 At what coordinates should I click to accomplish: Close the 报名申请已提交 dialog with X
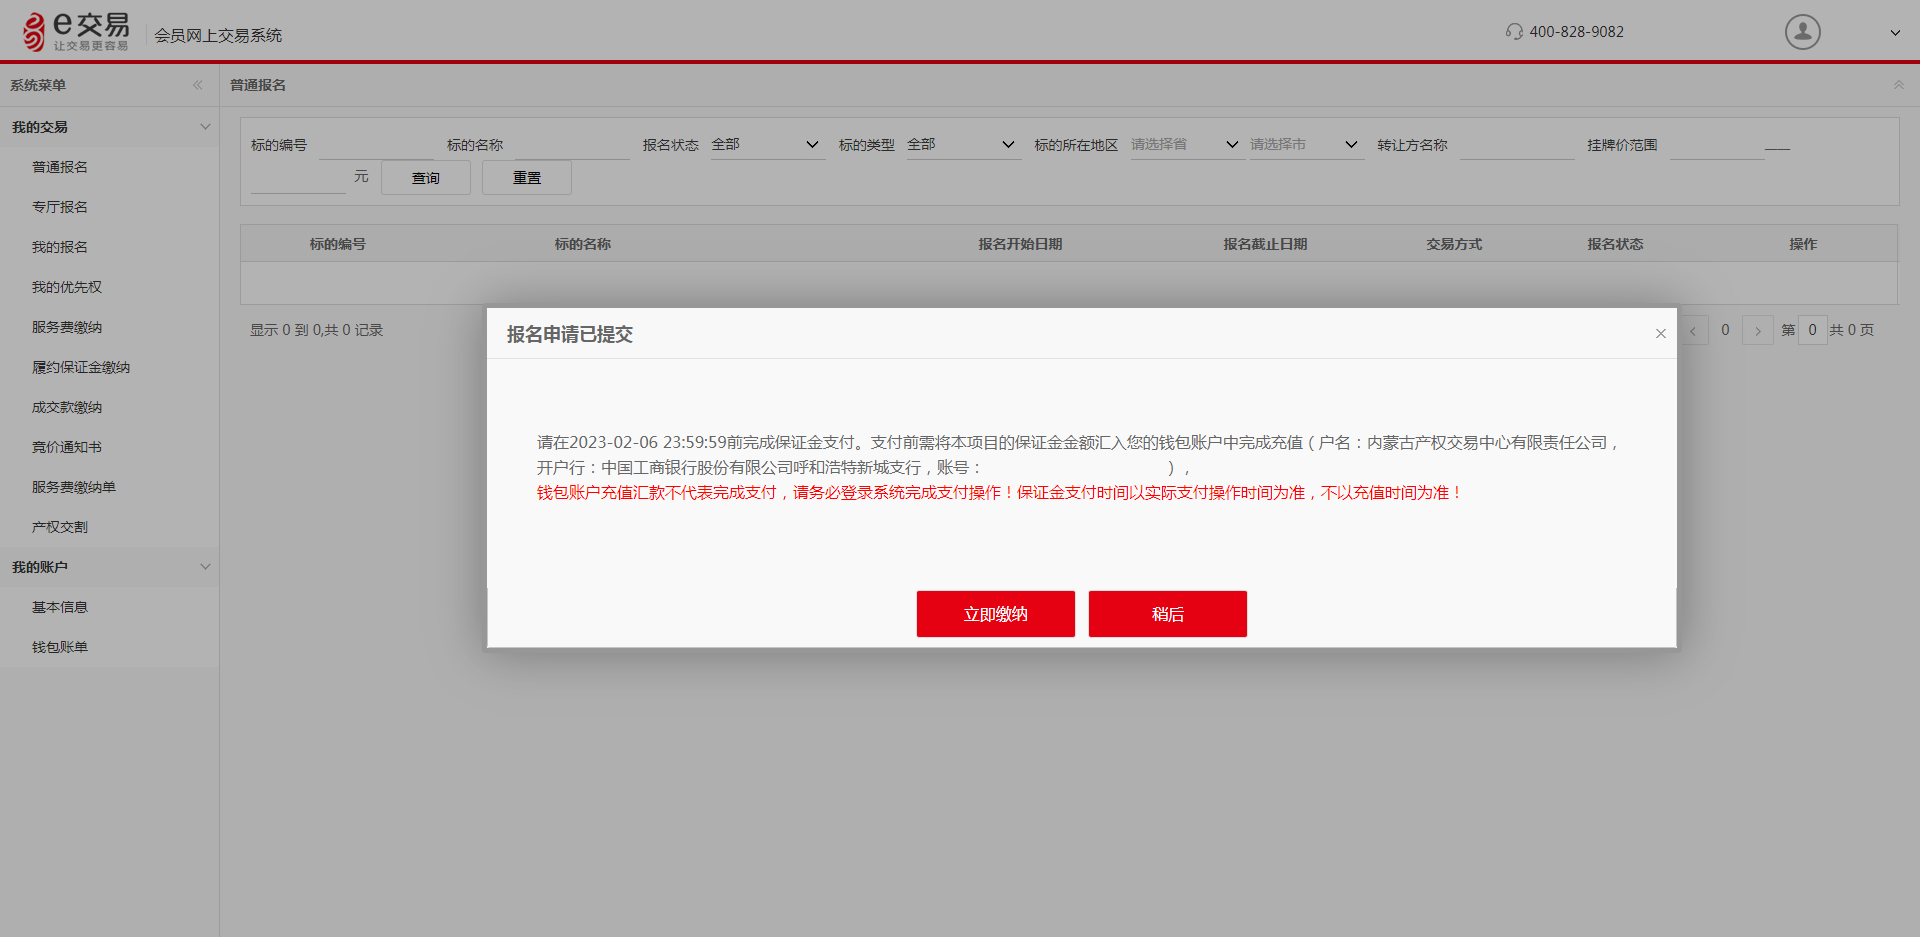(x=1660, y=334)
